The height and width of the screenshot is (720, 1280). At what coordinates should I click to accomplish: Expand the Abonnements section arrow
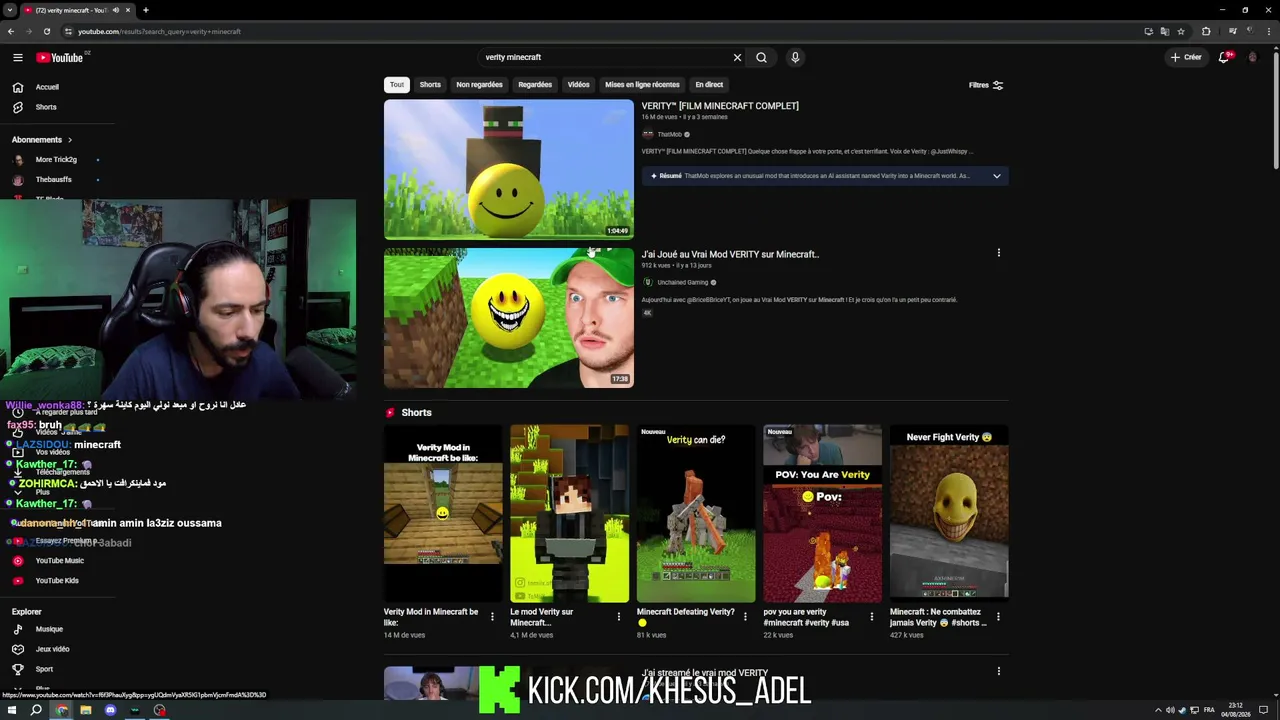(x=70, y=140)
